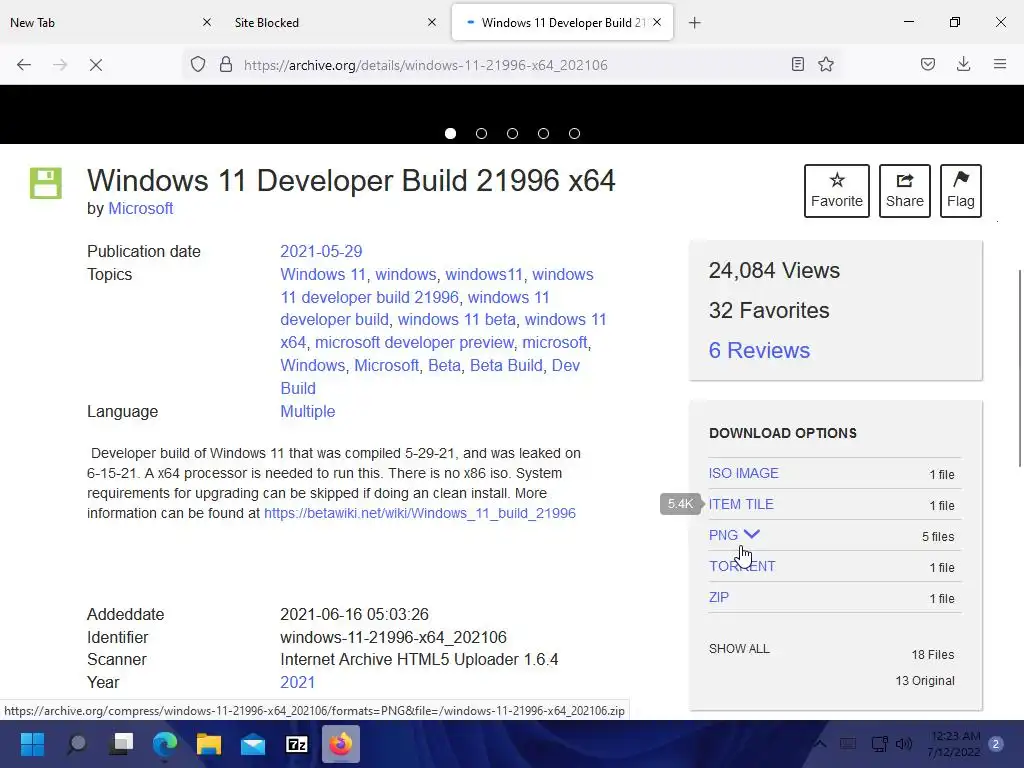Open the 2021 year link

pos(298,682)
